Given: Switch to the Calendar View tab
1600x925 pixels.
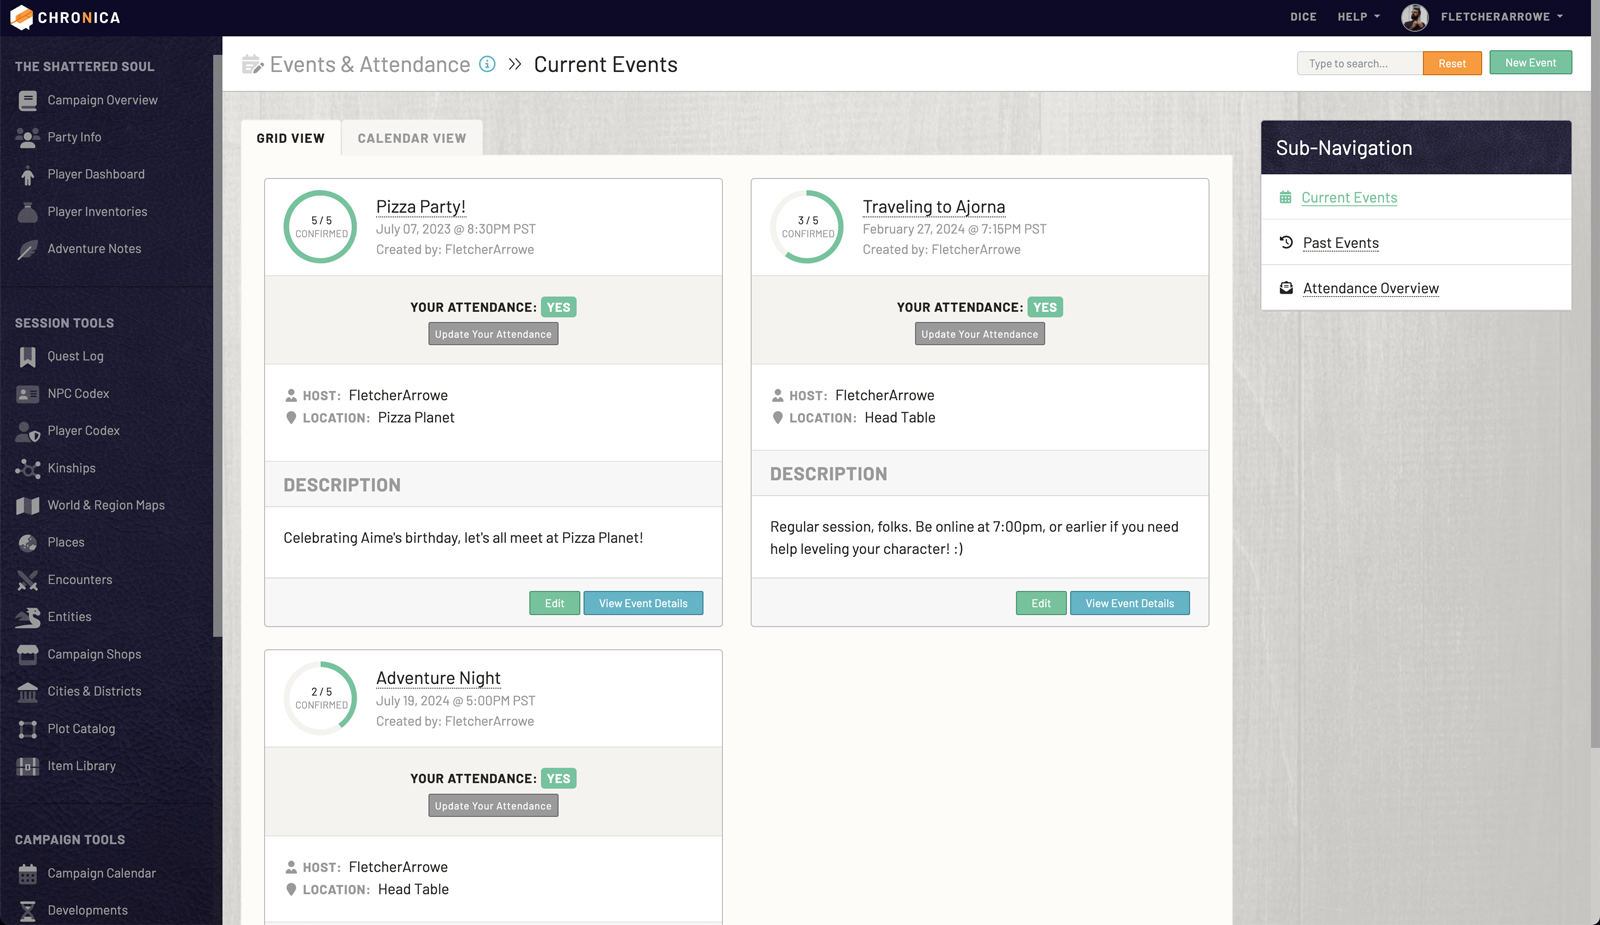Looking at the screenshot, I should click(x=412, y=138).
